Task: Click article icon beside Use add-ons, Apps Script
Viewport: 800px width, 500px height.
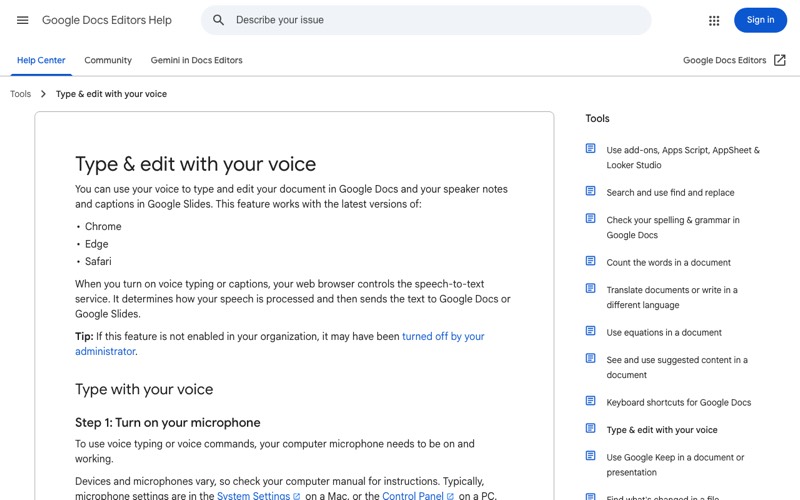Action: click(590, 148)
